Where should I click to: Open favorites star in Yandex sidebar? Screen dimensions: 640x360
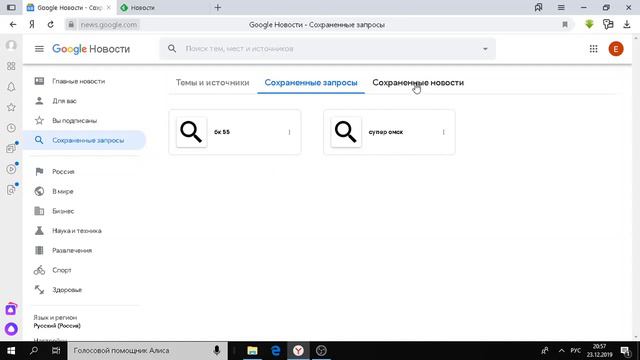11,107
